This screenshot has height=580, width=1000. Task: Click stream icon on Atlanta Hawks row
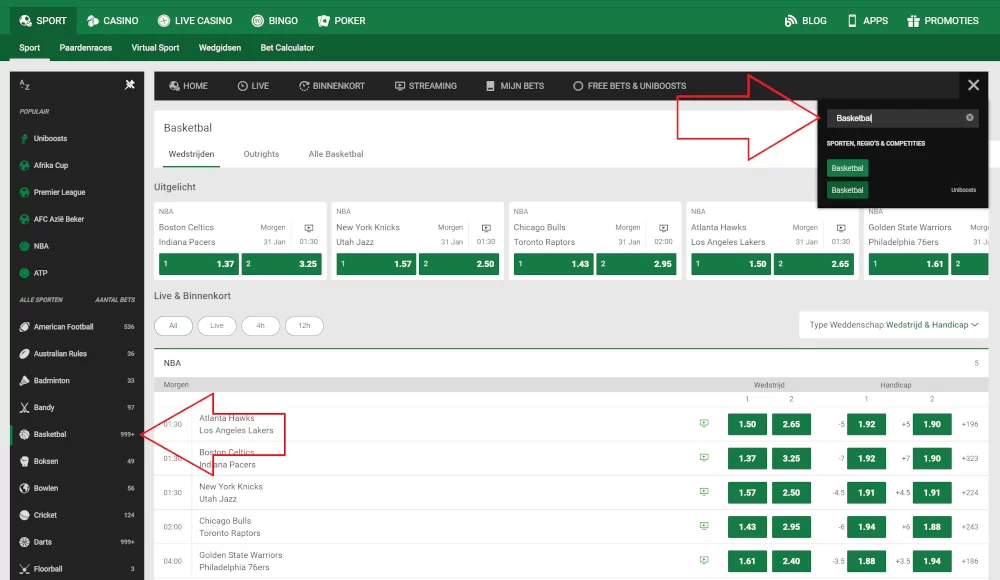coord(704,423)
